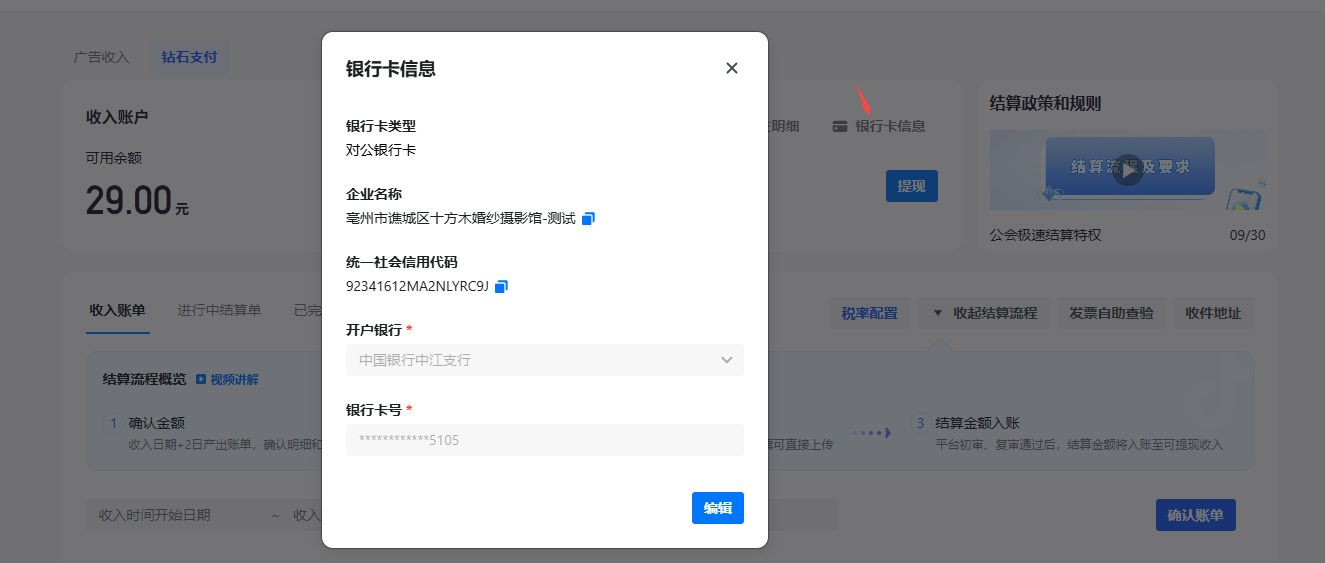Play the 结算流程及要求 video
Image resolution: width=1325 pixels, height=563 pixels.
[x=1128, y=169]
